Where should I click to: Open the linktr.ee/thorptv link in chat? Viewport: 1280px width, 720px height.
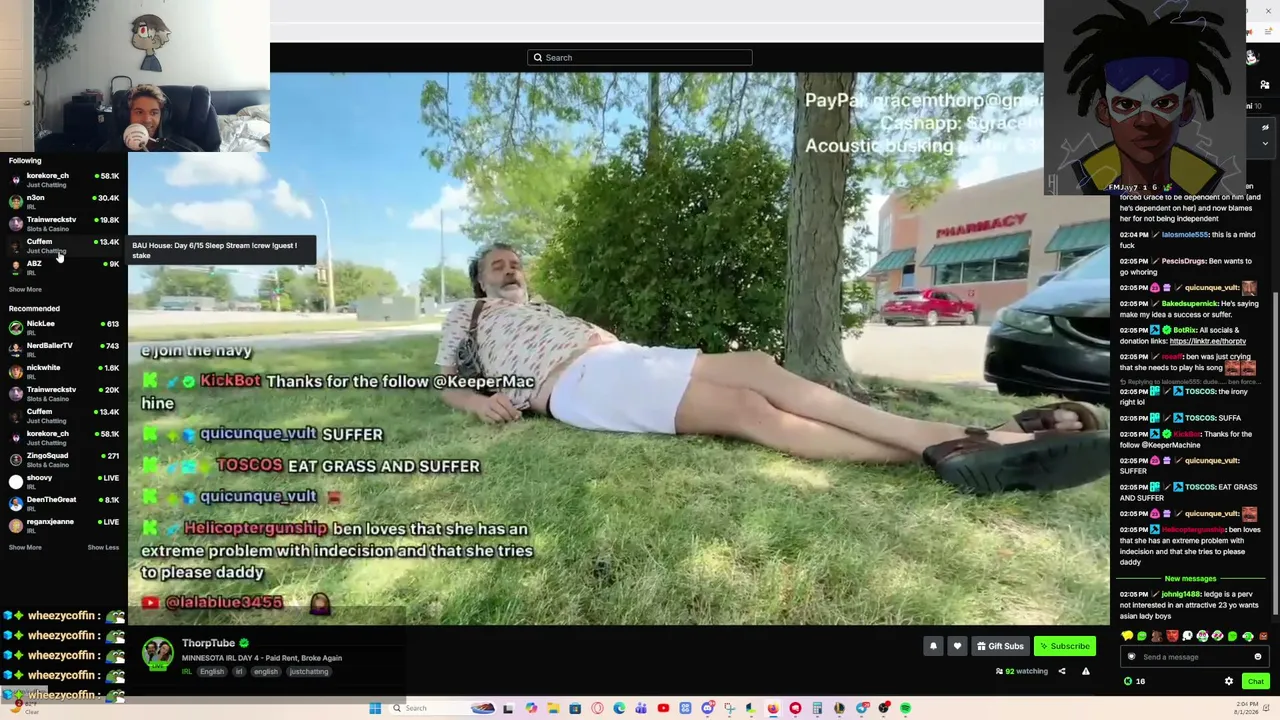coord(1207,341)
